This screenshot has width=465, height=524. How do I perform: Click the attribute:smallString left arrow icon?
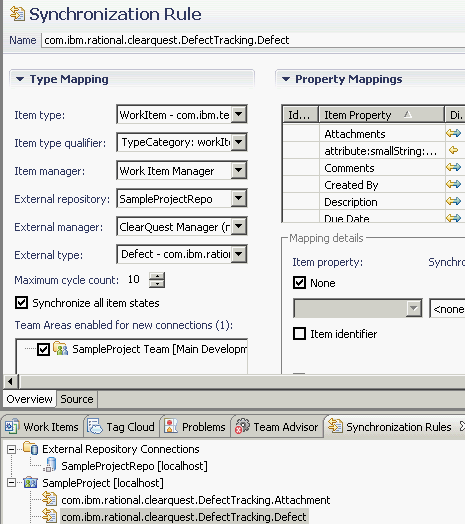[x=453, y=150]
